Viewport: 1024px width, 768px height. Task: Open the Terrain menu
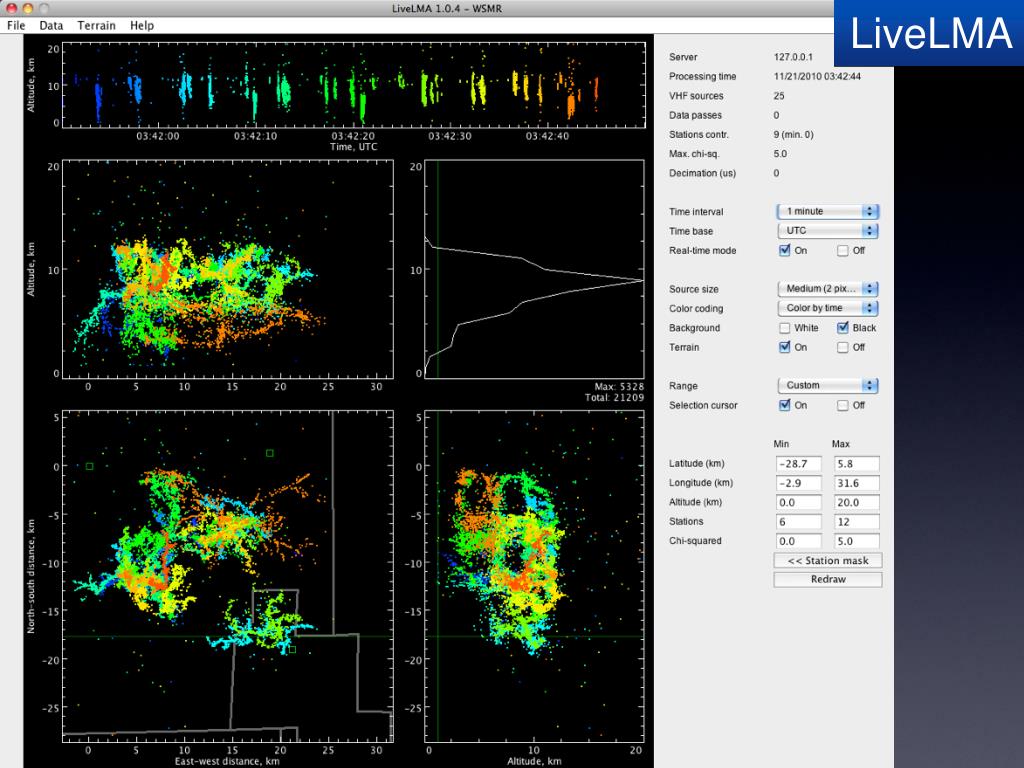click(x=96, y=25)
